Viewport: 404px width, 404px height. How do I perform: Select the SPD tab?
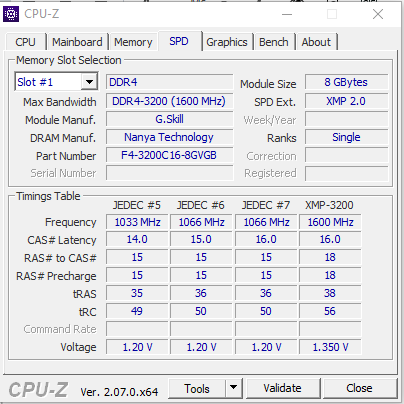(179, 41)
